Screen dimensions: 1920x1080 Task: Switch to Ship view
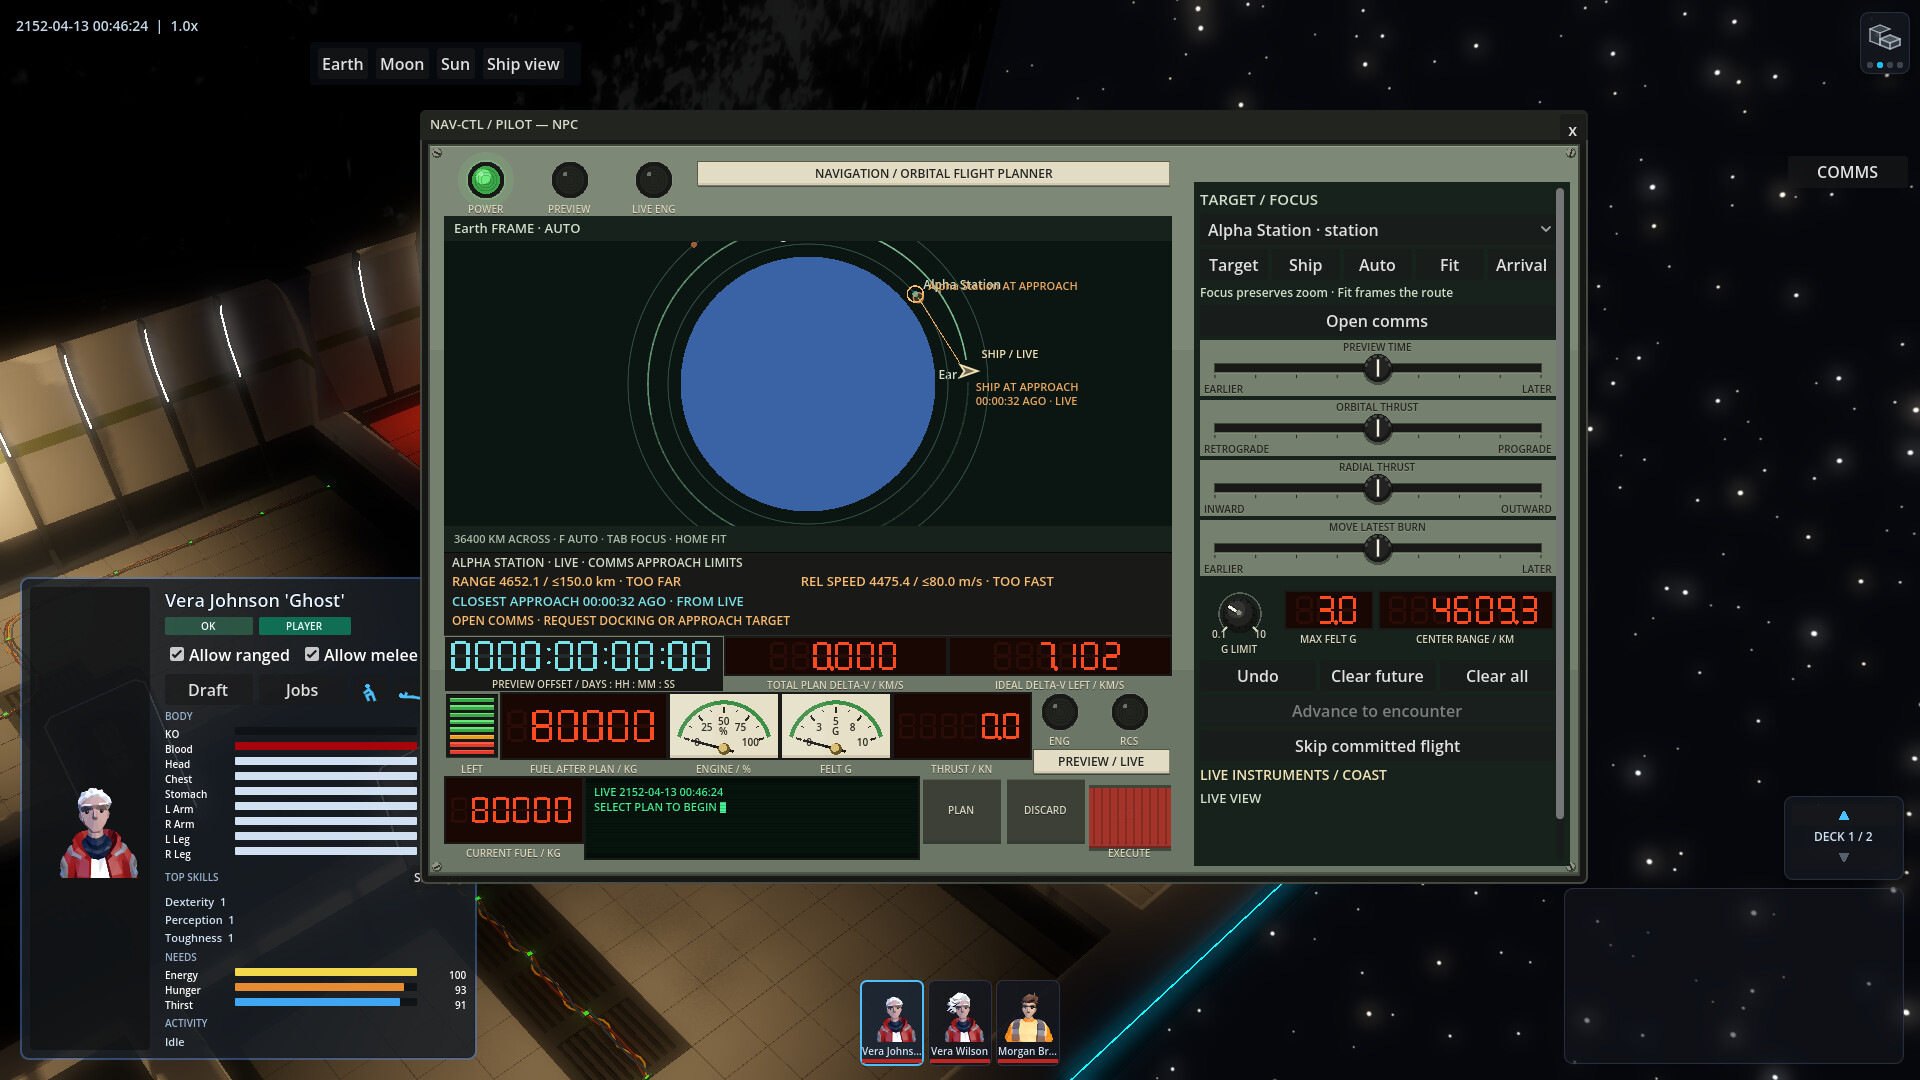523,64
